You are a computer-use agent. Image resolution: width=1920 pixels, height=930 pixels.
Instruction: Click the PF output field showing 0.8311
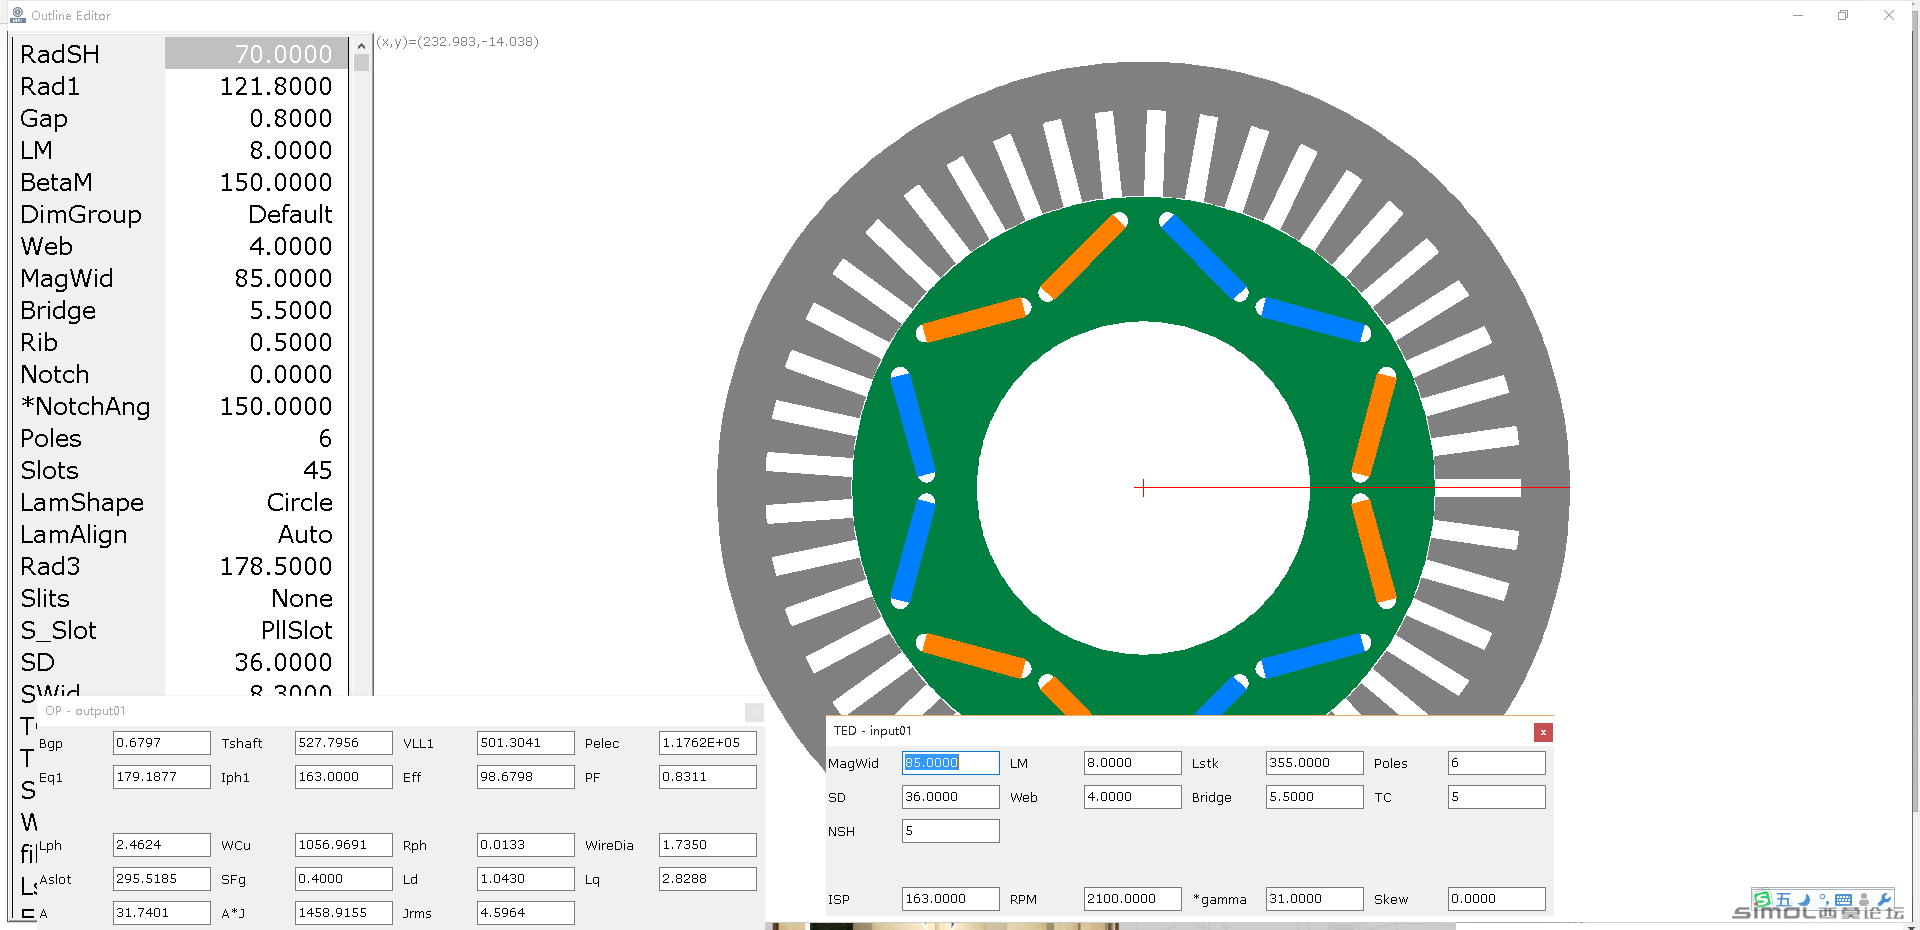pos(707,777)
